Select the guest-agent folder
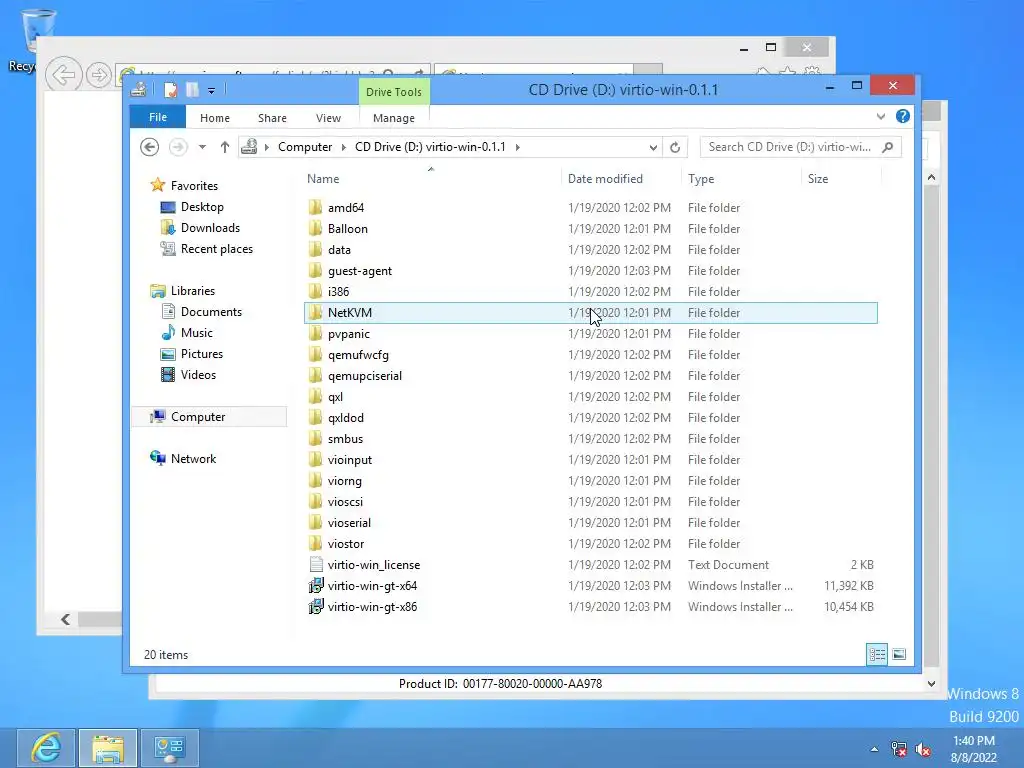 (x=591, y=270)
